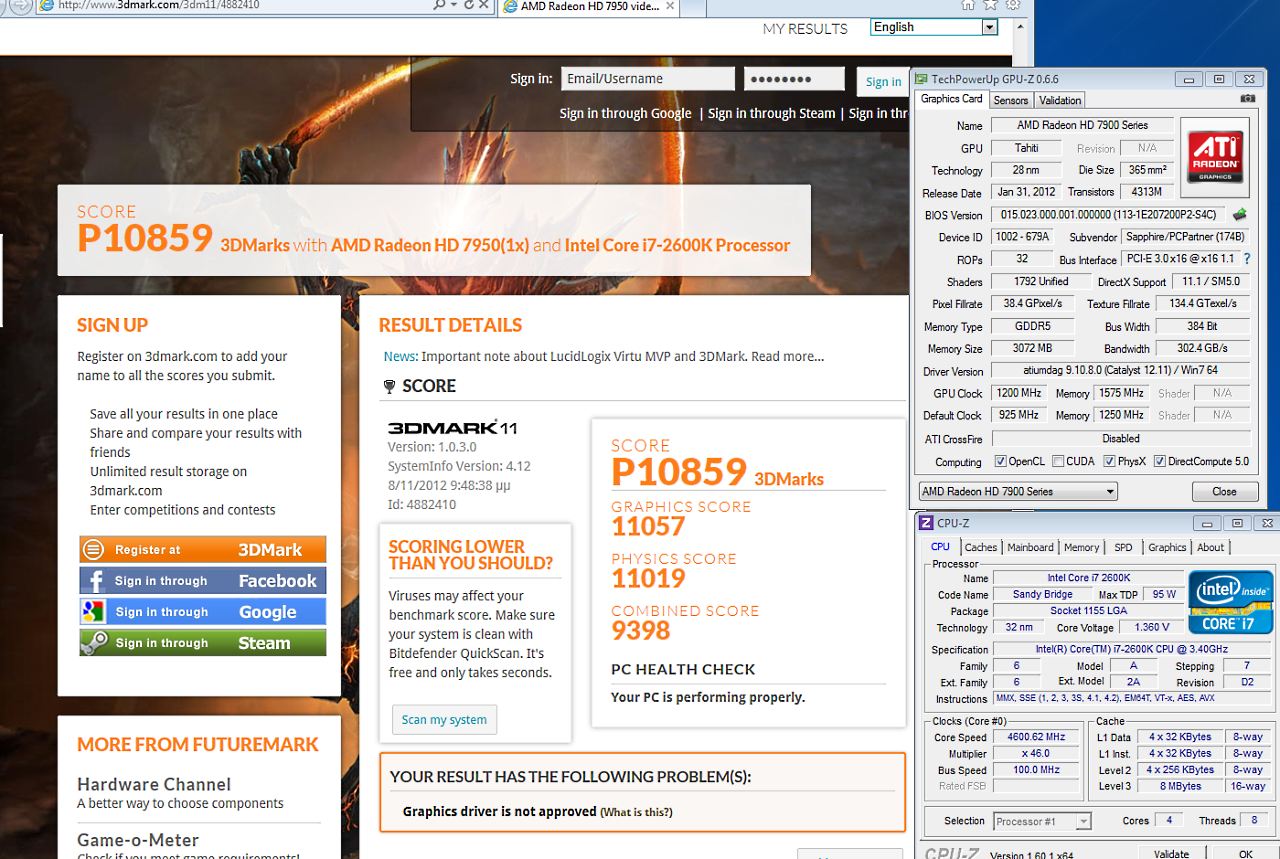The width and height of the screenshot is (1280, 859).
Task: Click the Bus Interface question mark icon
Action: (1246, 259)
